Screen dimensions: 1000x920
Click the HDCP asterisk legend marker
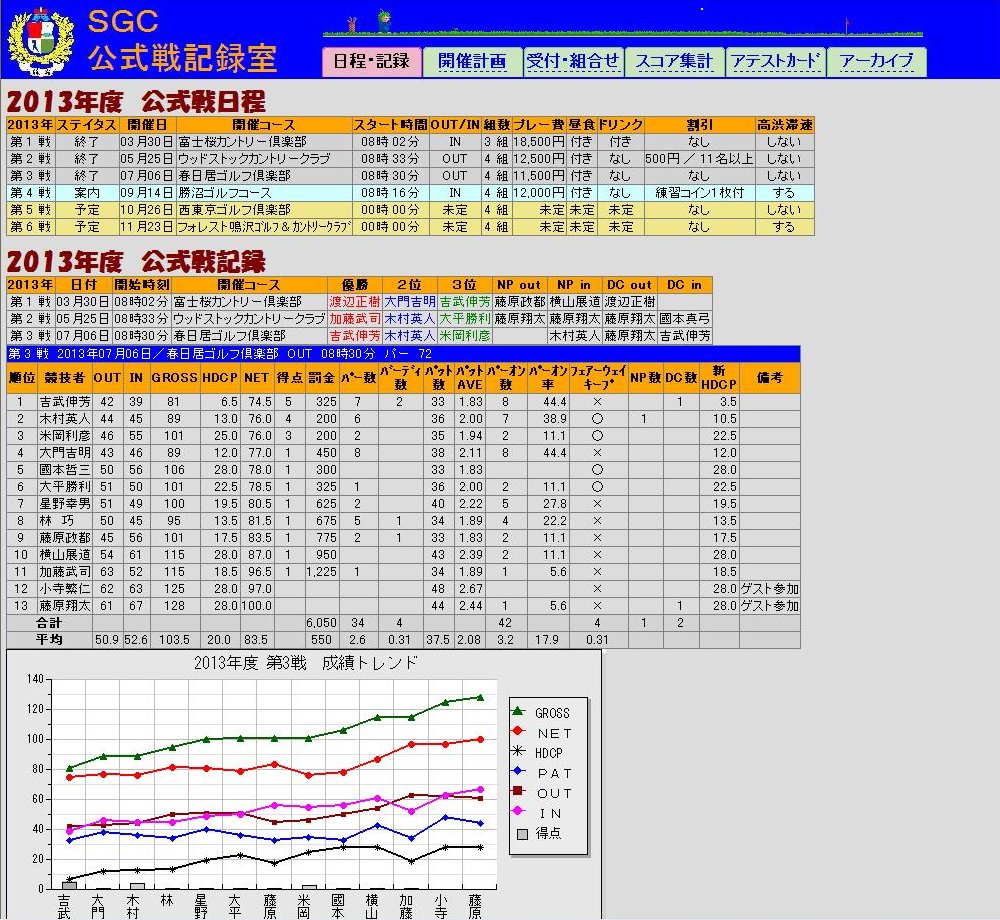(518, 752)
